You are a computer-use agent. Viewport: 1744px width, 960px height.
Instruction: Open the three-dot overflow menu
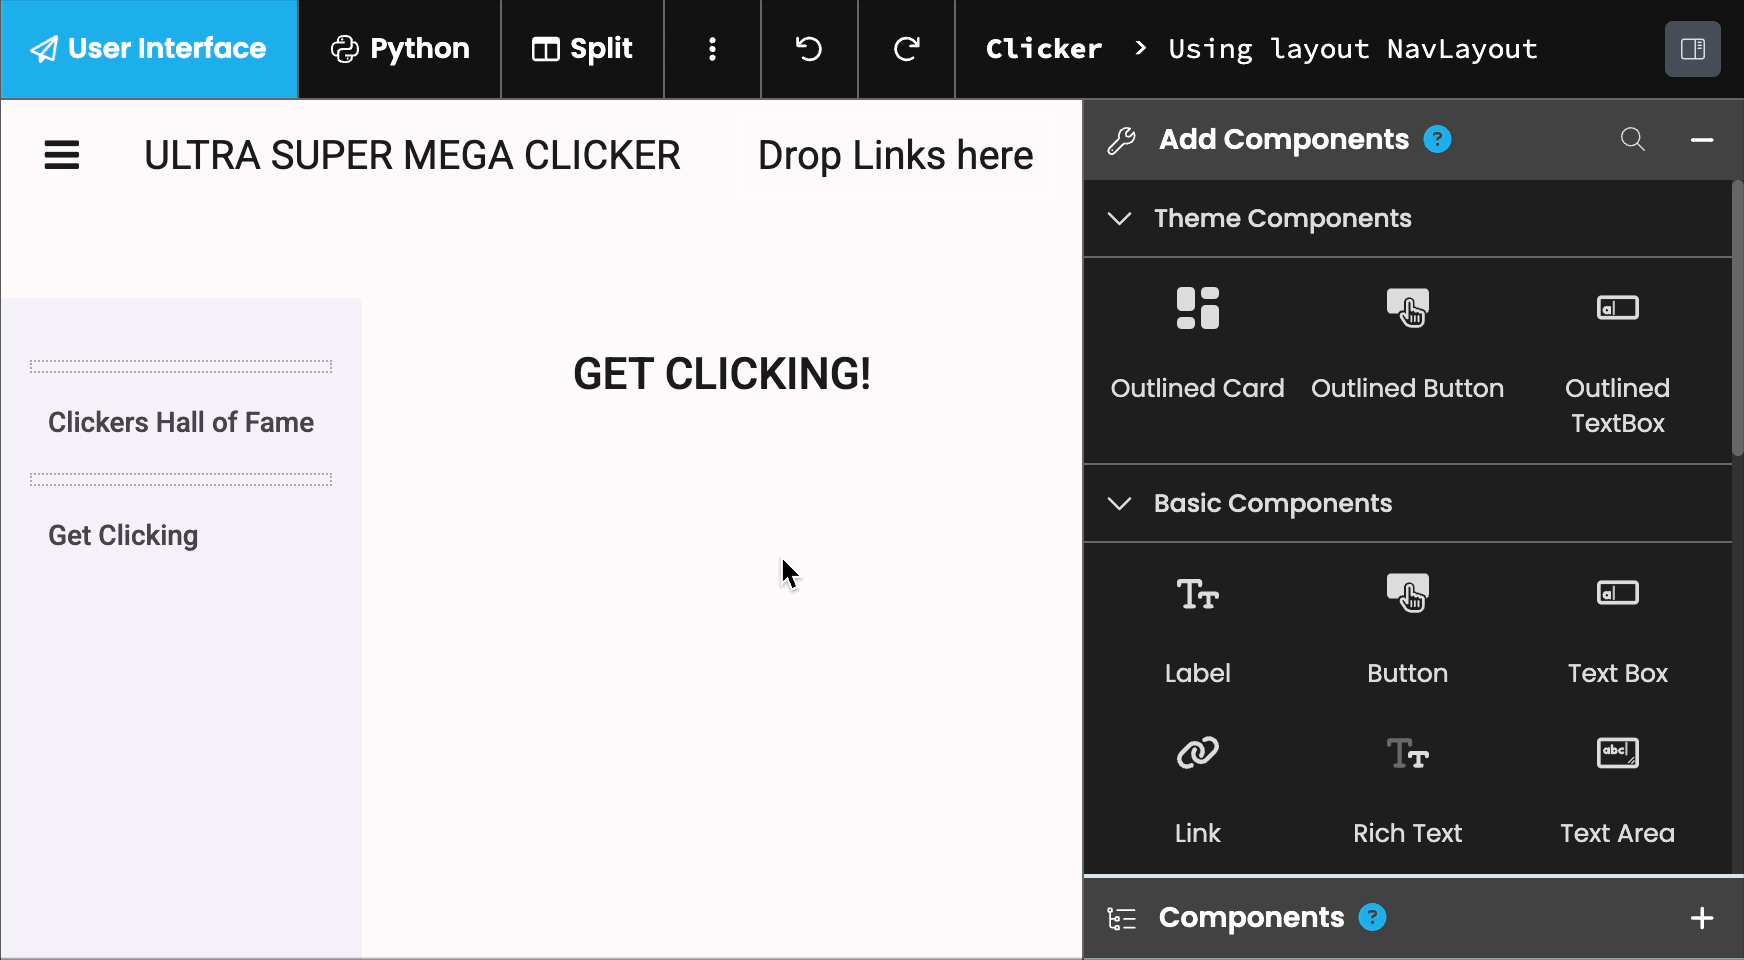(x=712, y=48)
